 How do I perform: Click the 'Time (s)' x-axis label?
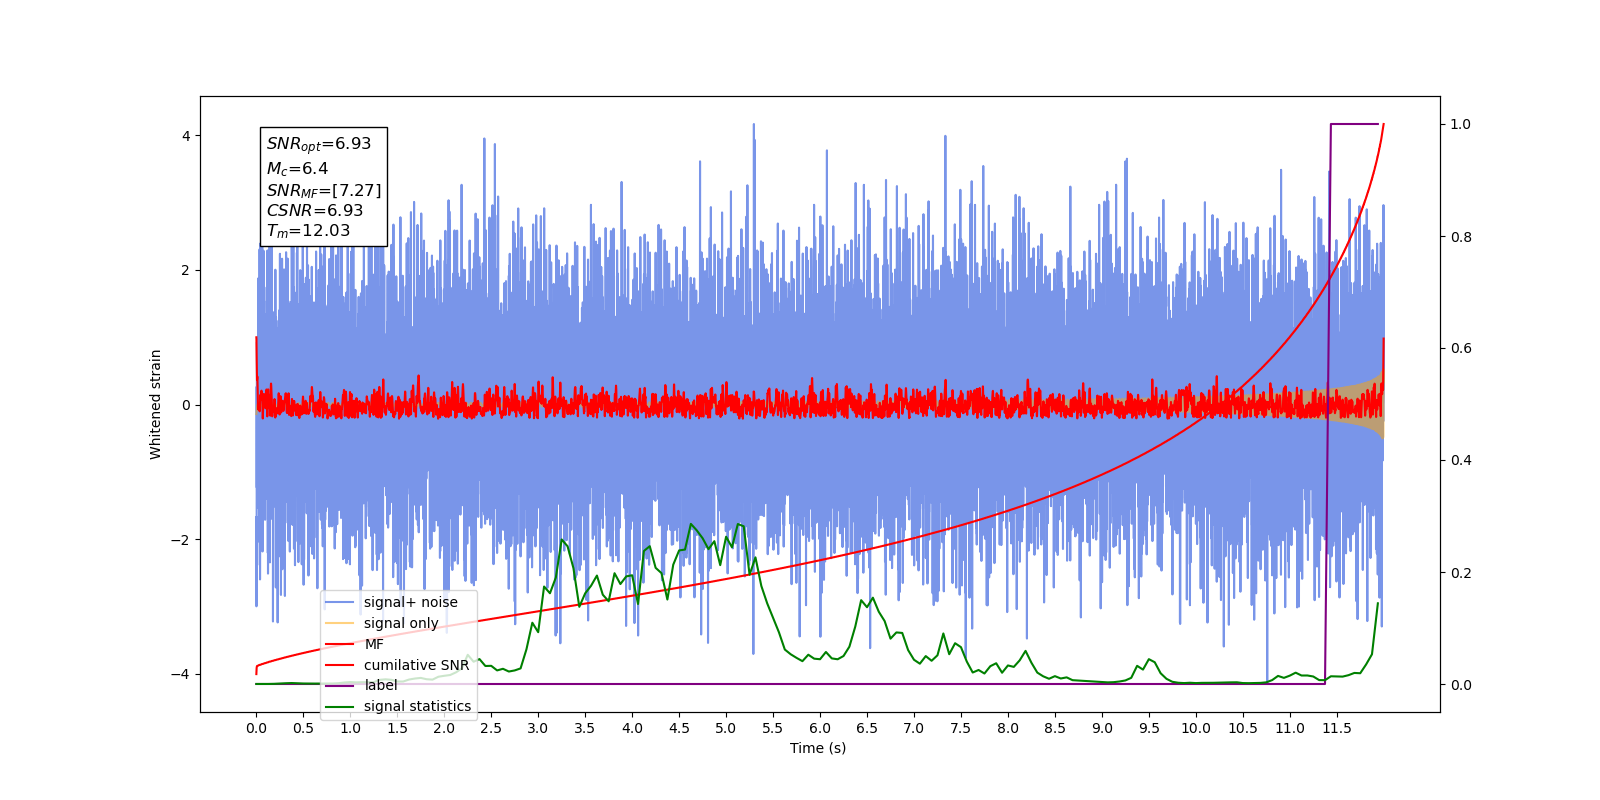(x=818, y=748)
